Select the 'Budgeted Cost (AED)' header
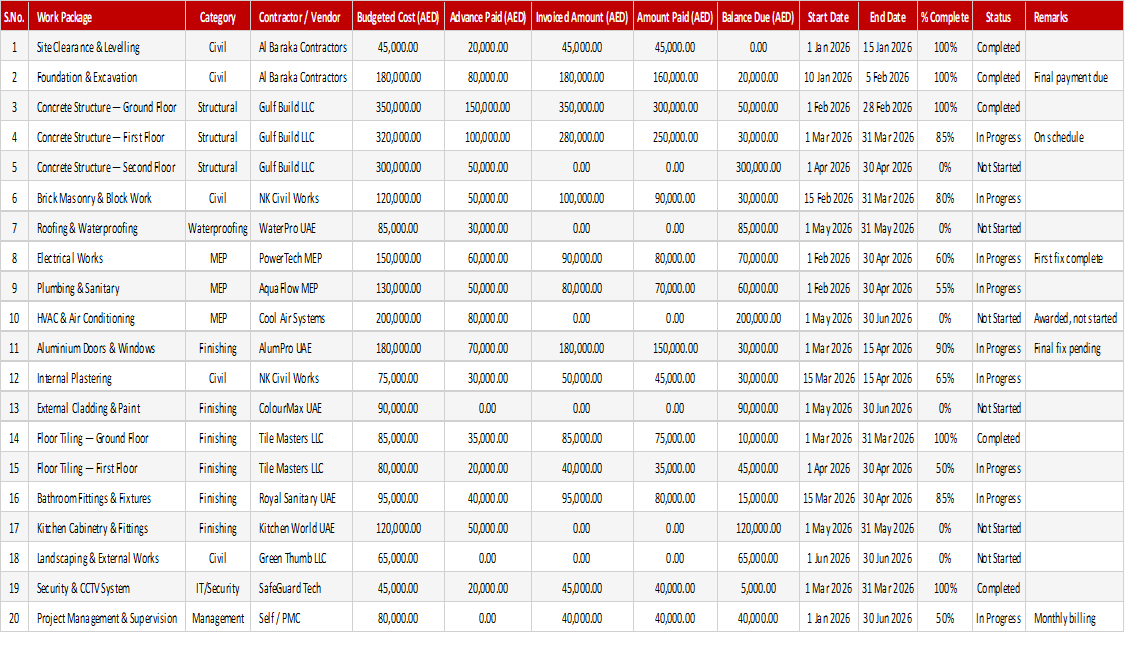 click(397, 17)
